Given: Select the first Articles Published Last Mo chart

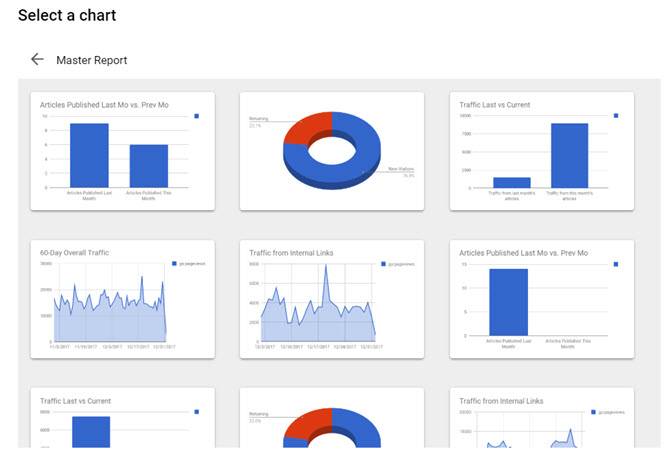Looking at the screenshot, I should pos(123,151).
